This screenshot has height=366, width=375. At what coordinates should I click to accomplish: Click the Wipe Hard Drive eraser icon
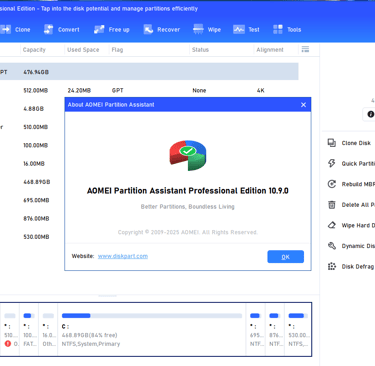(332, 225)
